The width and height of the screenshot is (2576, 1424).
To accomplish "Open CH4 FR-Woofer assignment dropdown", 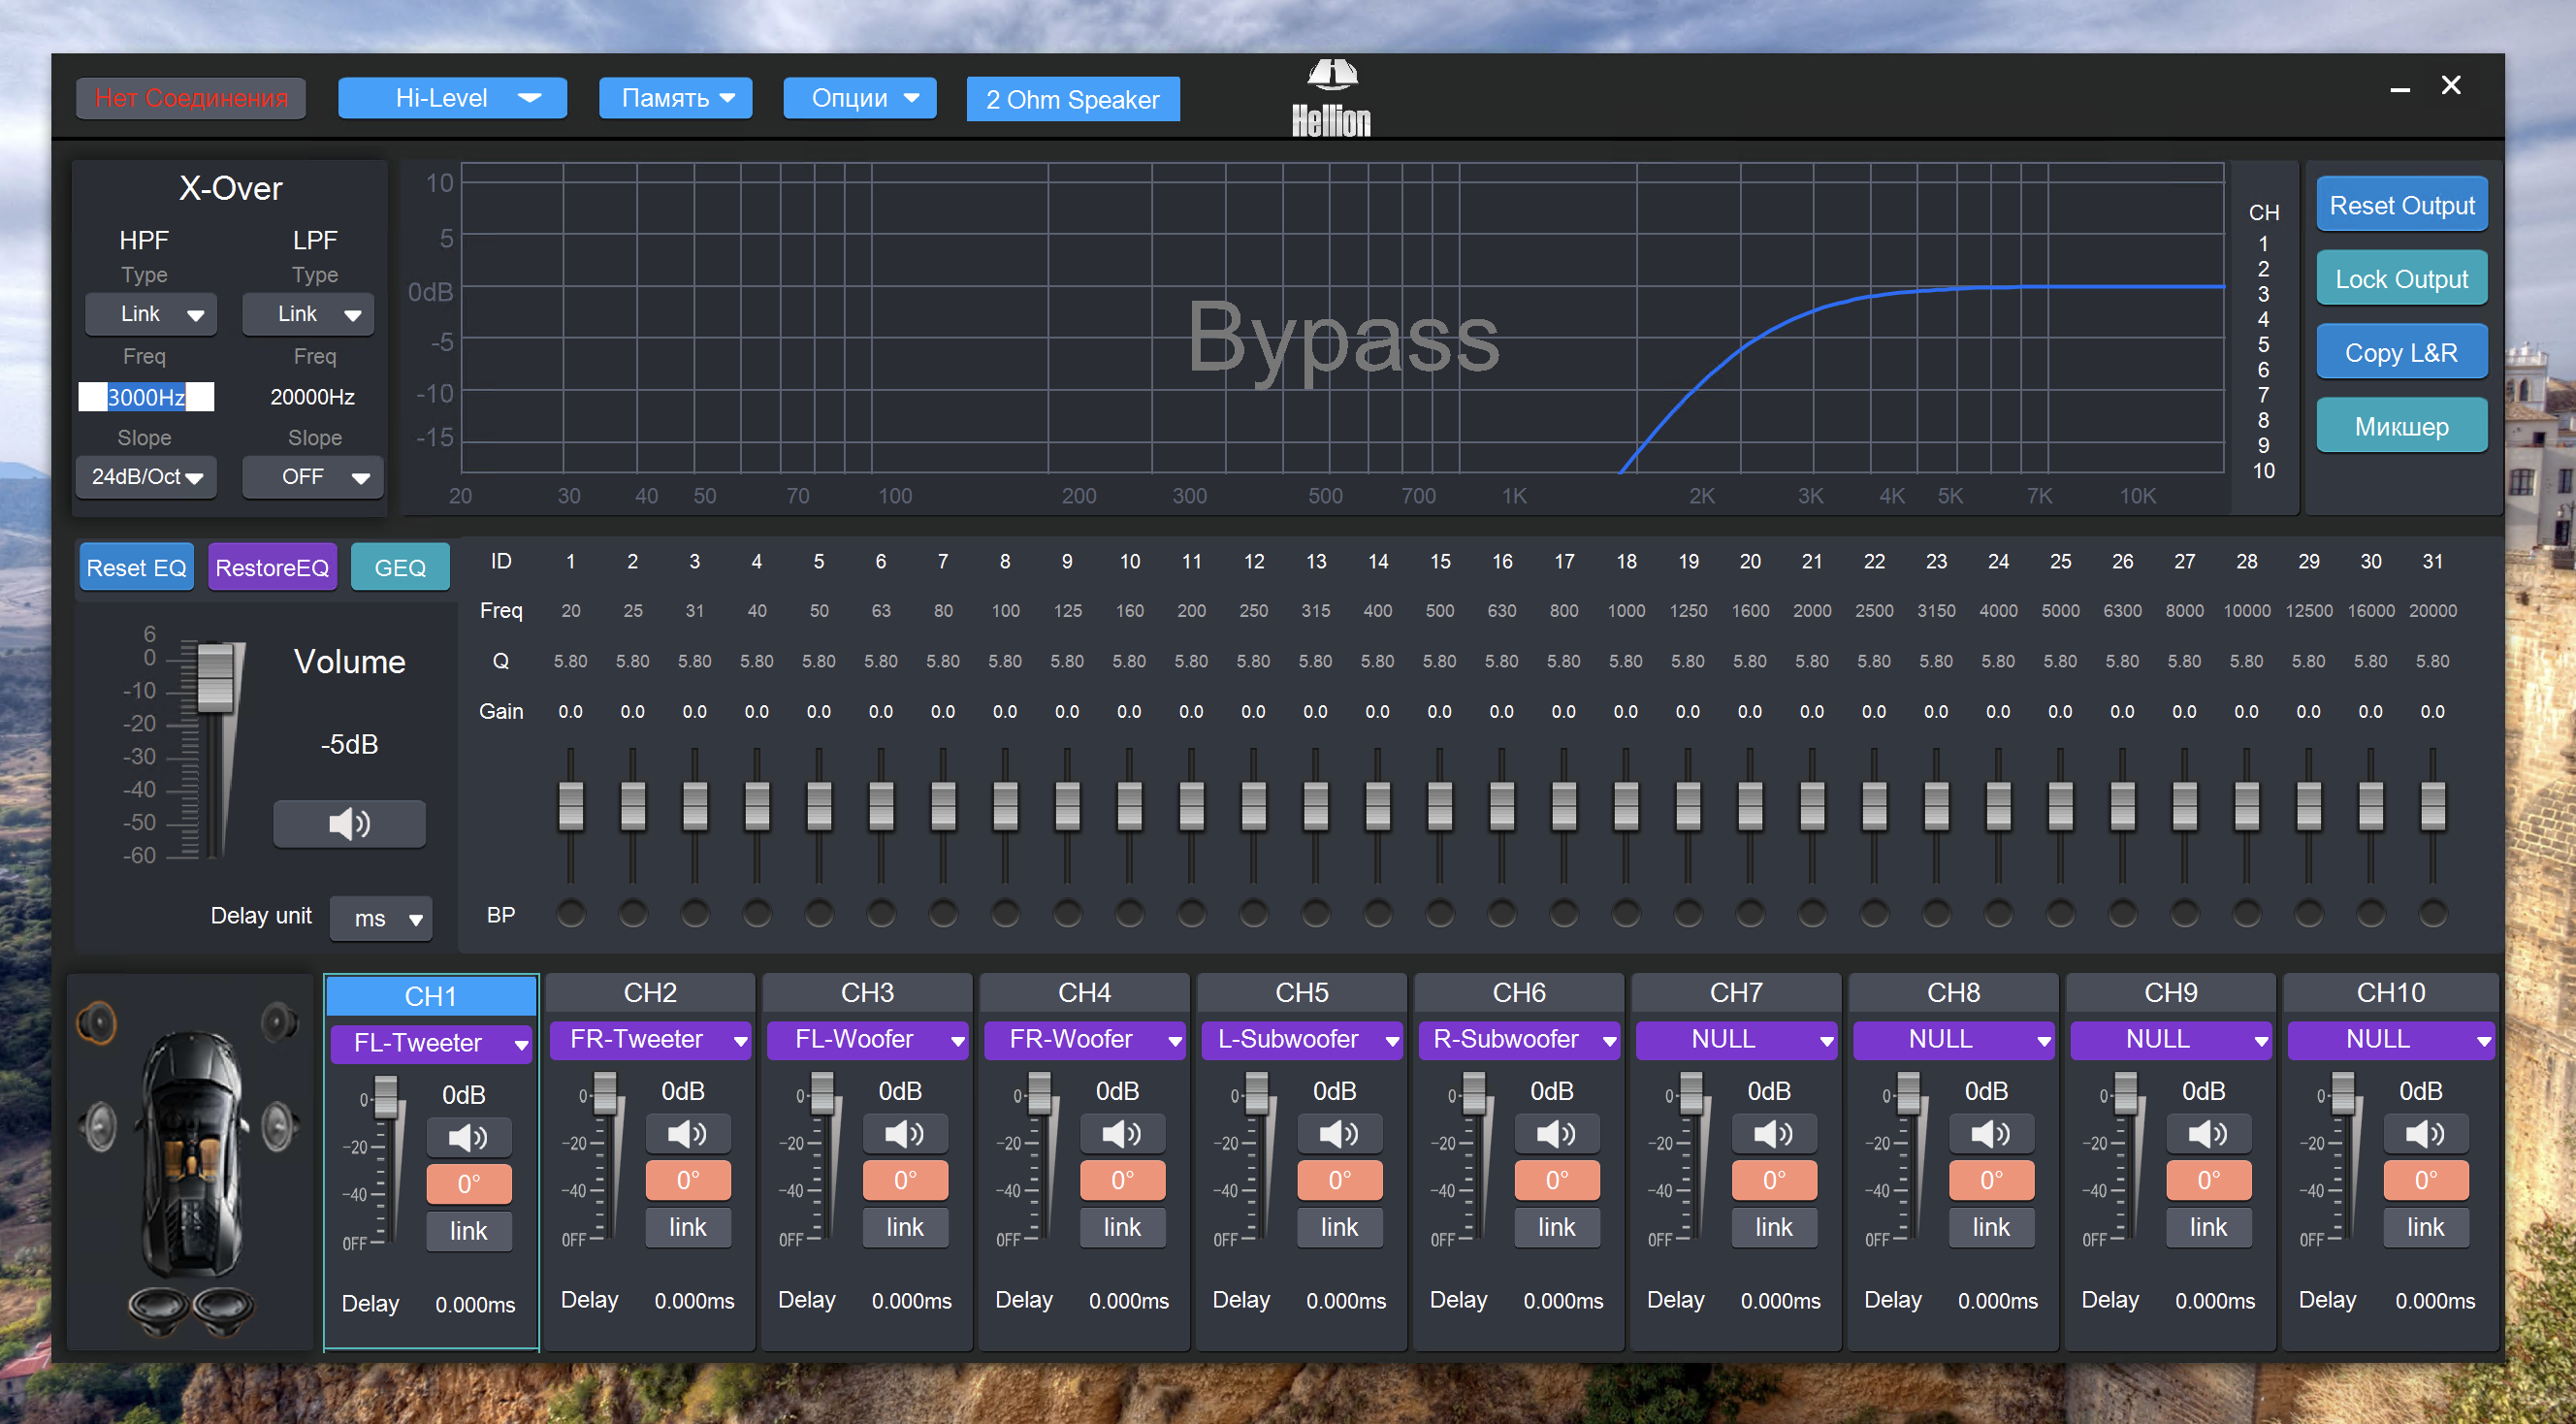I will point(1084,1039).
